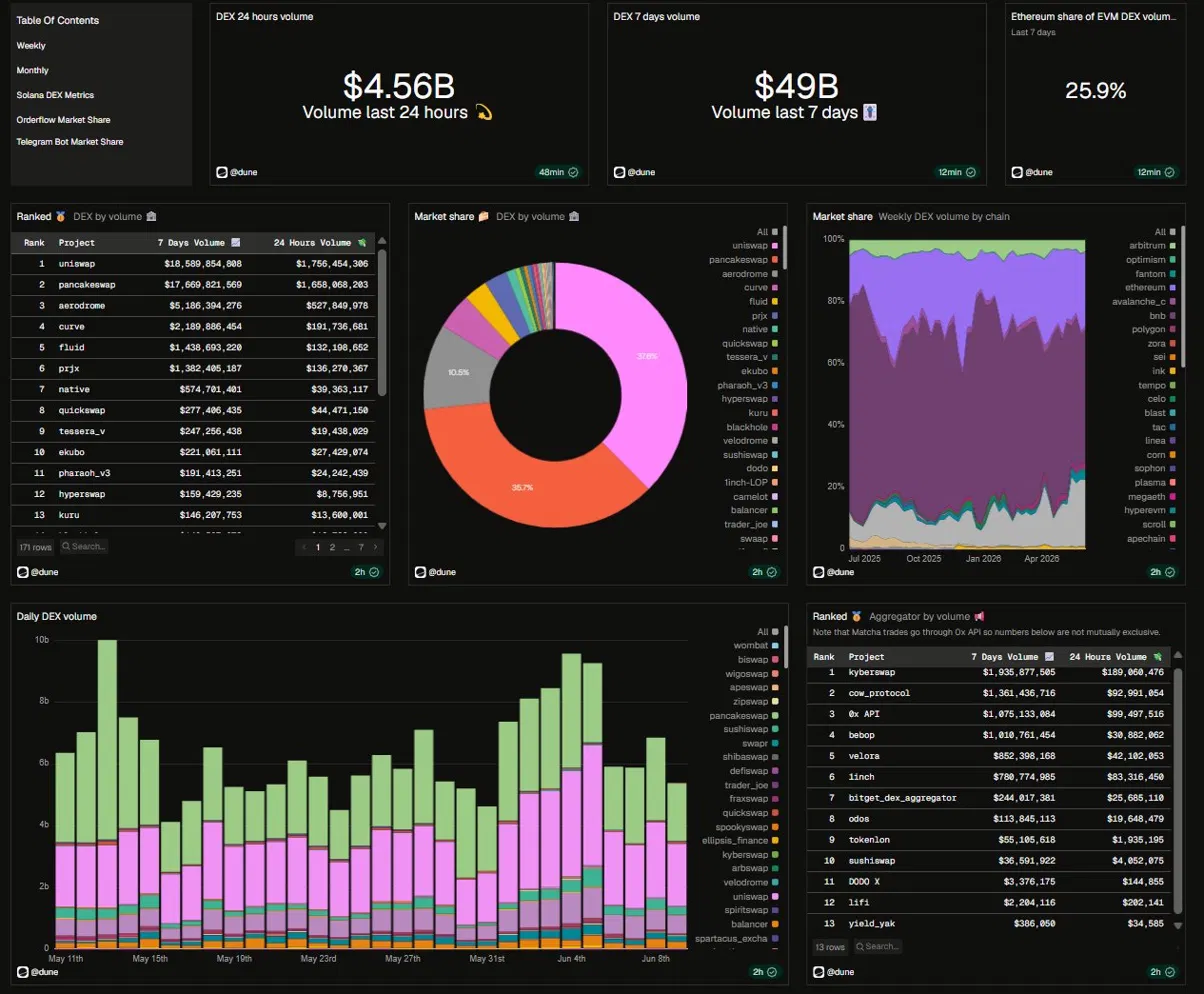This screenshot has height=994, width=1204.
Task: Open Orderflow Market Share in Table Of Contents
Action: [x=63, y=120]
